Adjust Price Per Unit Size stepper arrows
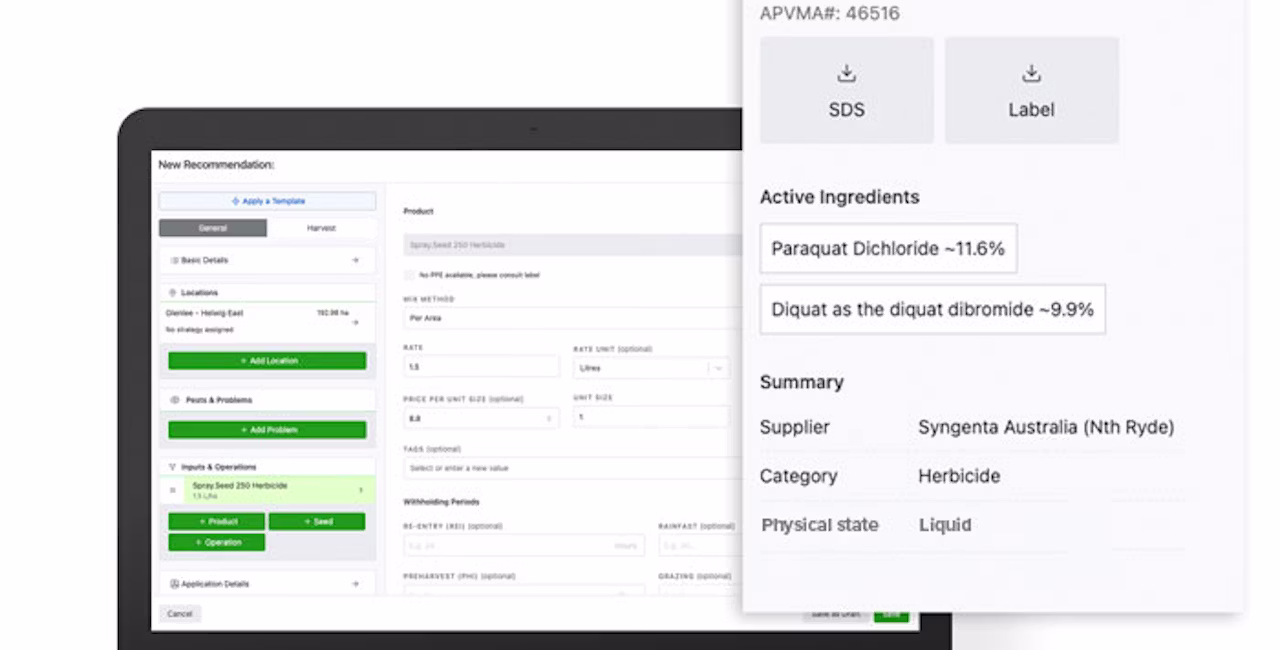 tap(549, 419)
